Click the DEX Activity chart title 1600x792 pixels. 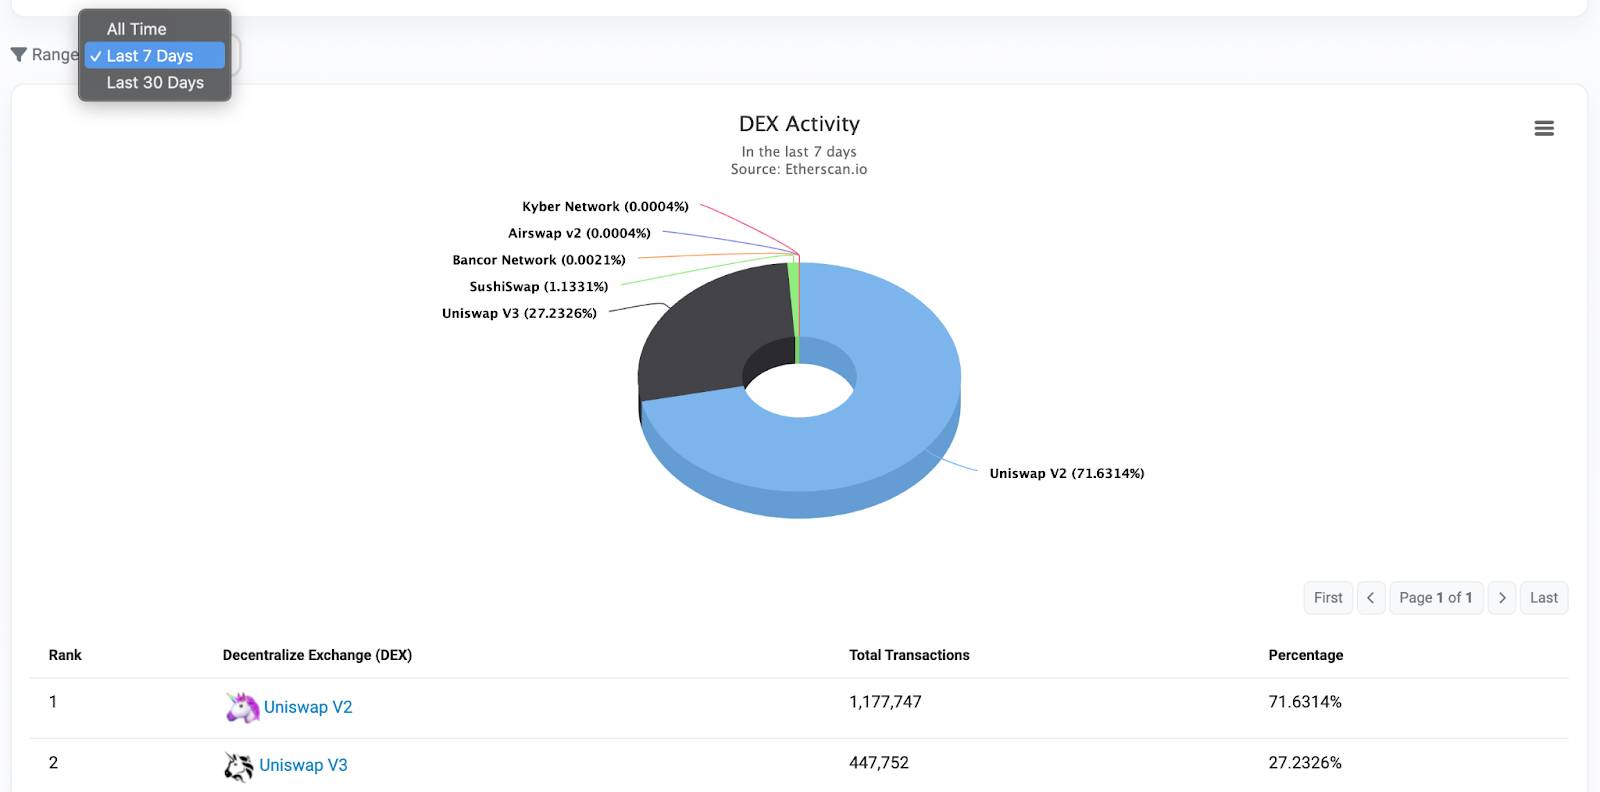point(799,124)
